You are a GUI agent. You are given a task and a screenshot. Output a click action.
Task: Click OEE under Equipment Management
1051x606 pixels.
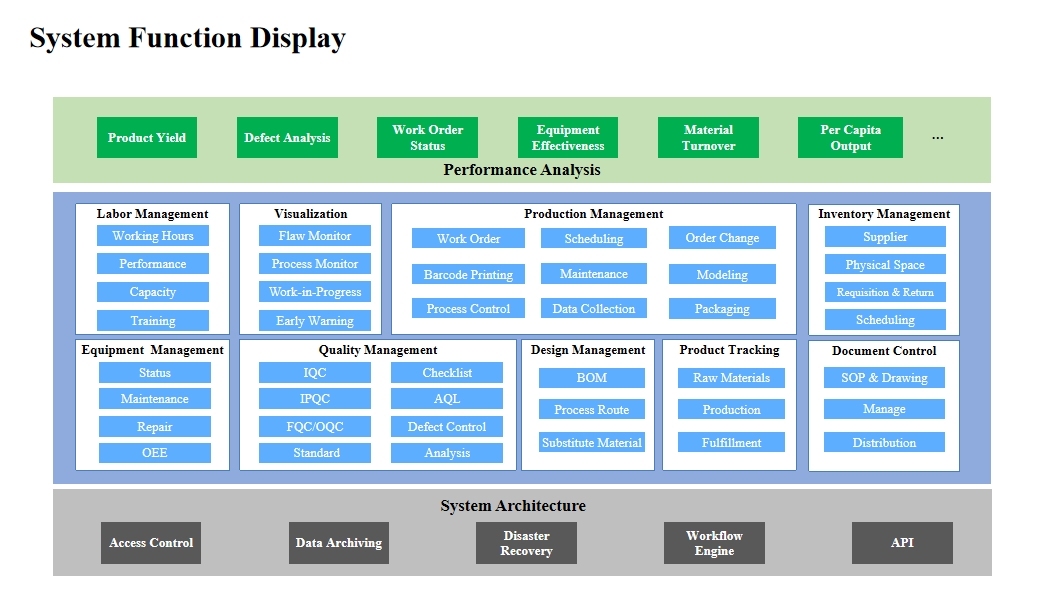point(155,453)
